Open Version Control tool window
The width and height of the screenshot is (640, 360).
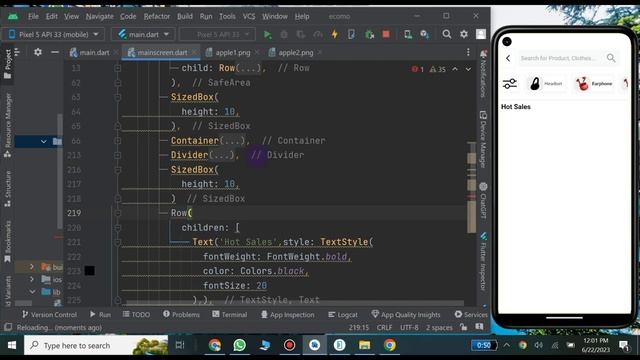[x=49, y=315]
